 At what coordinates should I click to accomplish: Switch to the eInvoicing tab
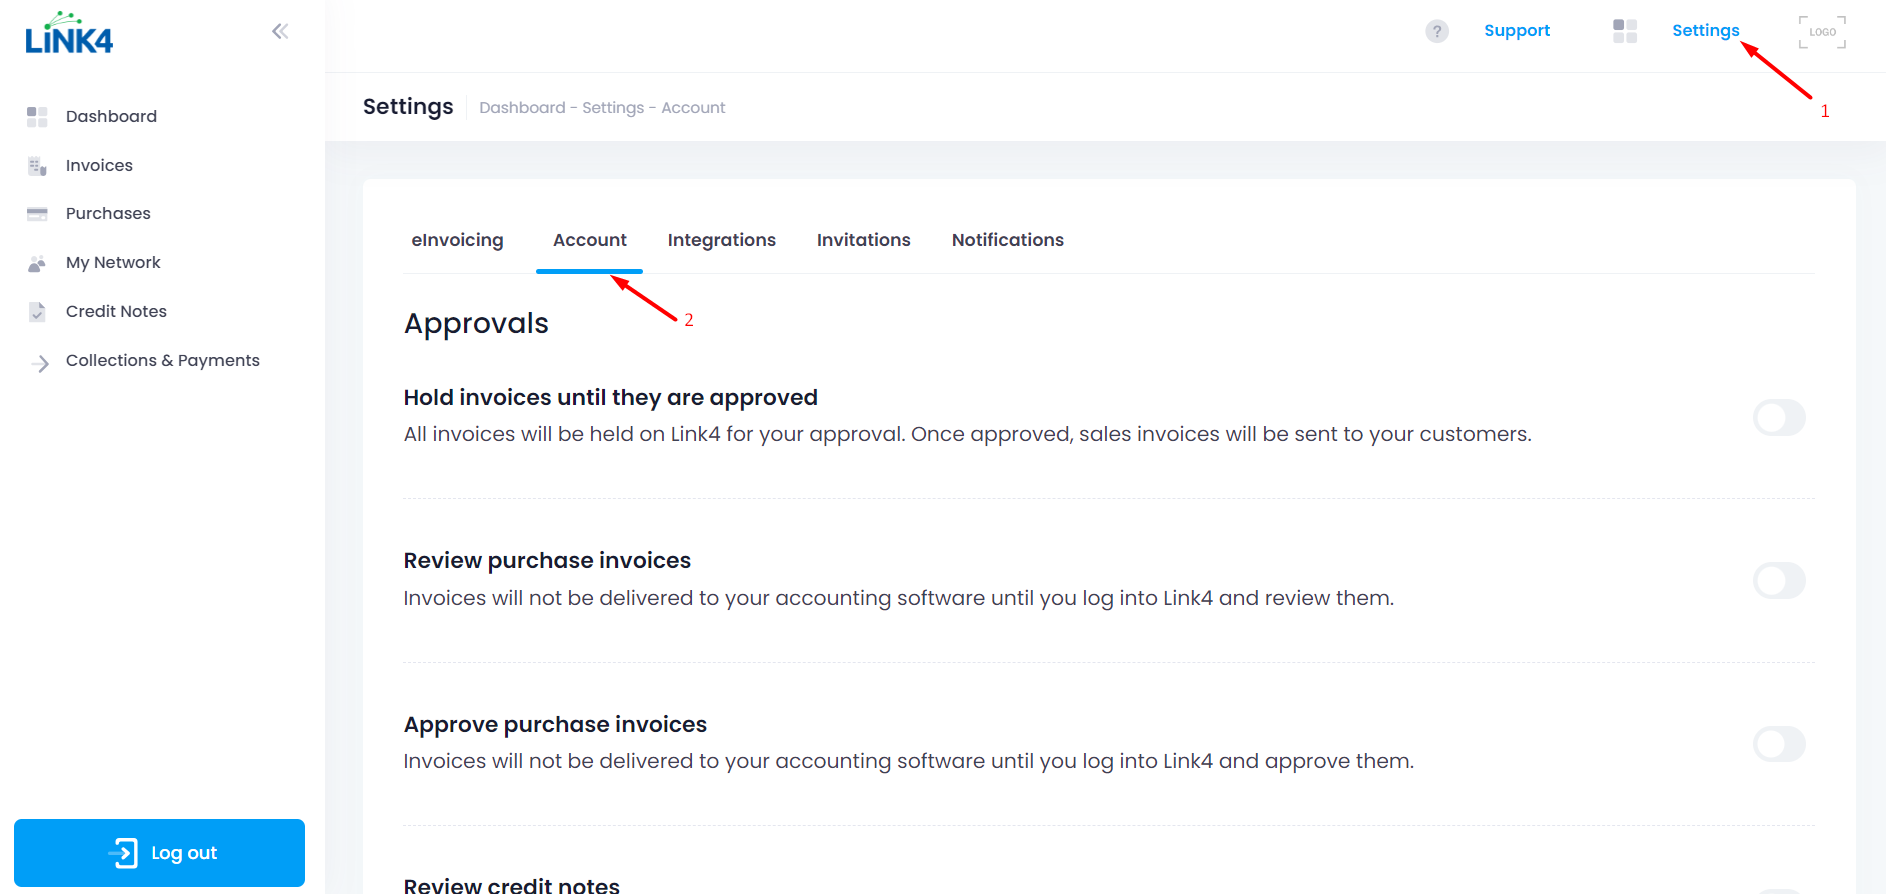coord(457,240)
